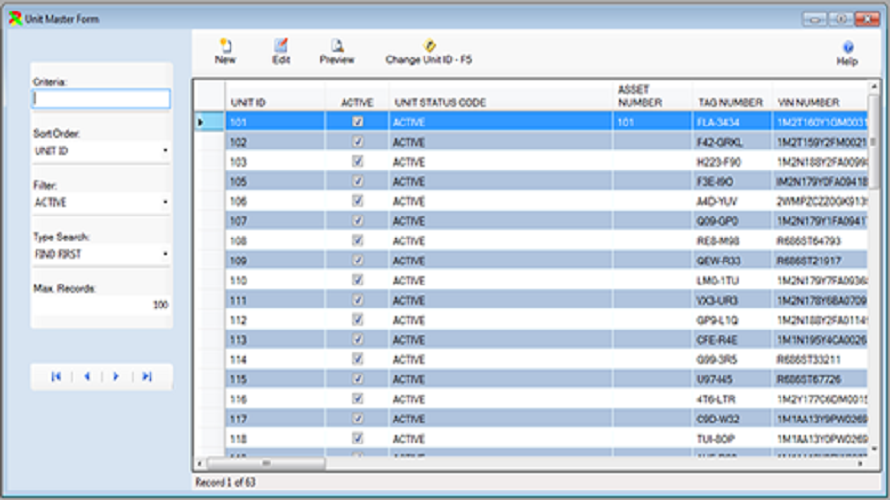Click the UNIT STATUS CODE column header
This screenshot has width=890, height=500.
(x=441, y=102)
